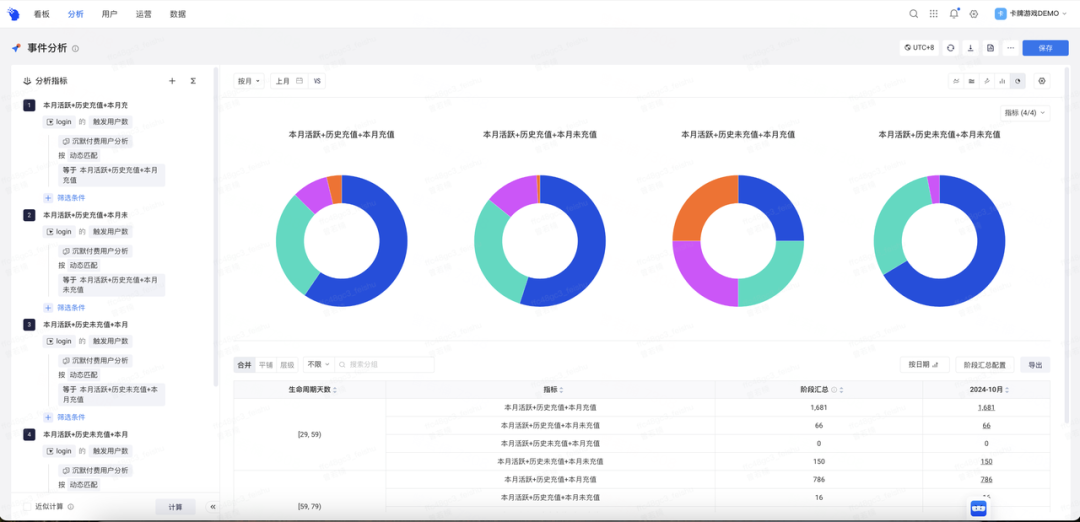Click the download icon in header
Screen dimensions: 1080x522
[970, 48]
